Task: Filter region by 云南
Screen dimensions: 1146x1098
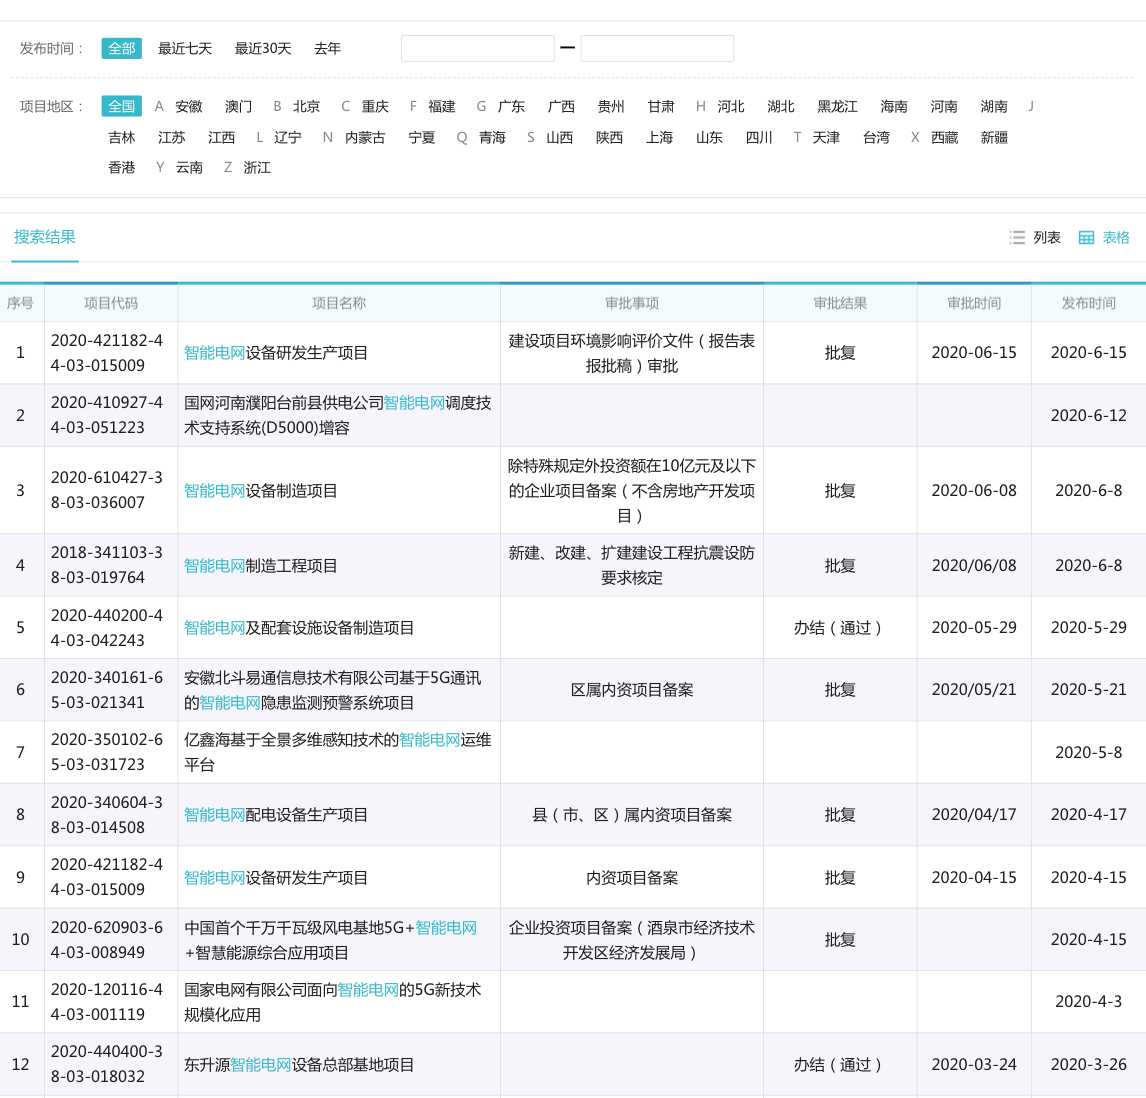Action: pos(189,167)
